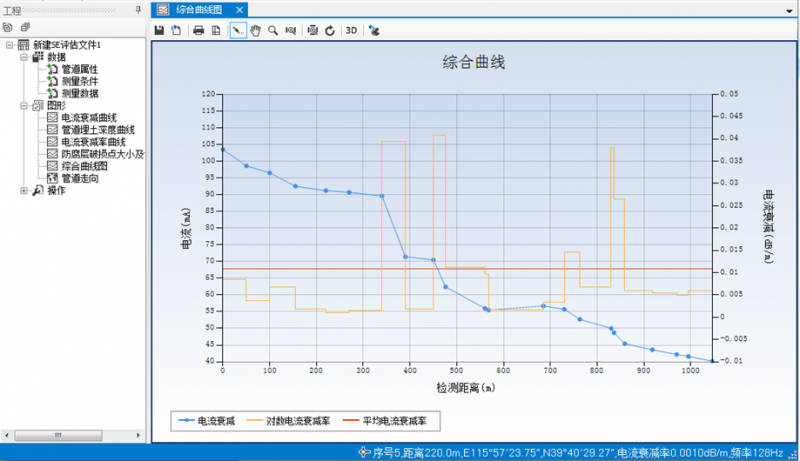Click the 管道走向 map icon
This screenshot has height=461, width=800.
(52, 178)
